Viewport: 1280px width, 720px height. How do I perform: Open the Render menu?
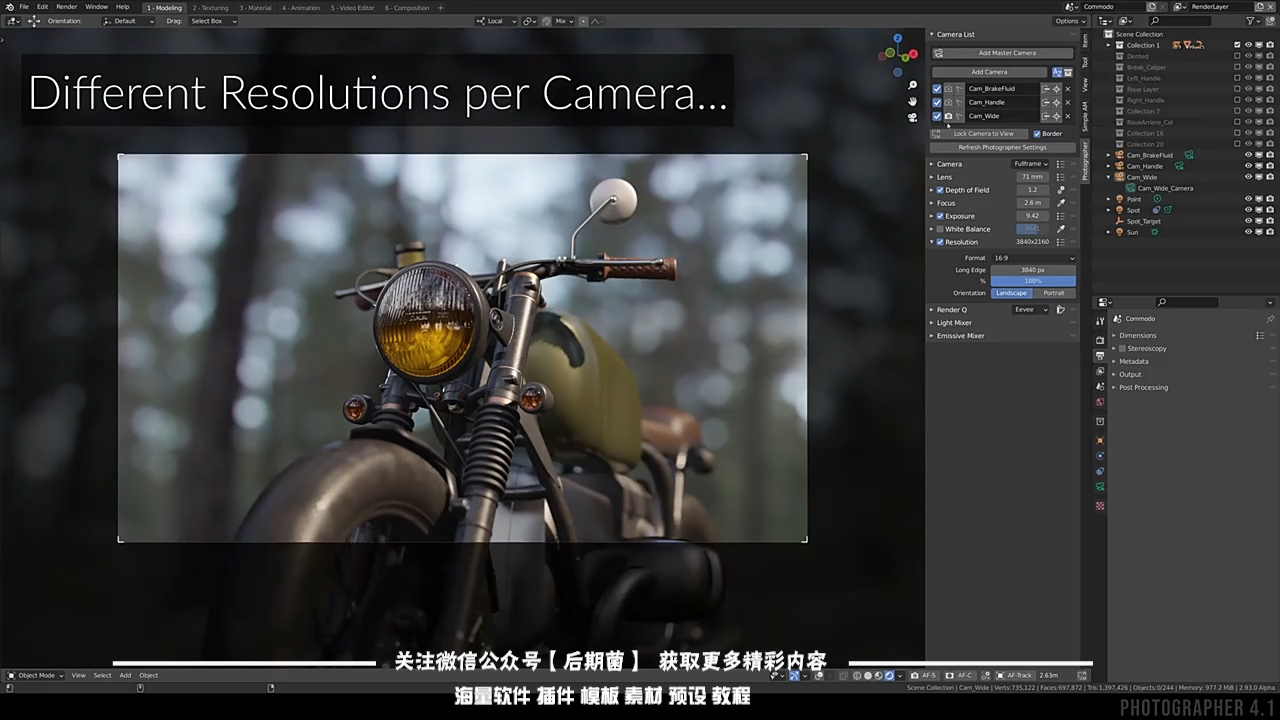66,7
